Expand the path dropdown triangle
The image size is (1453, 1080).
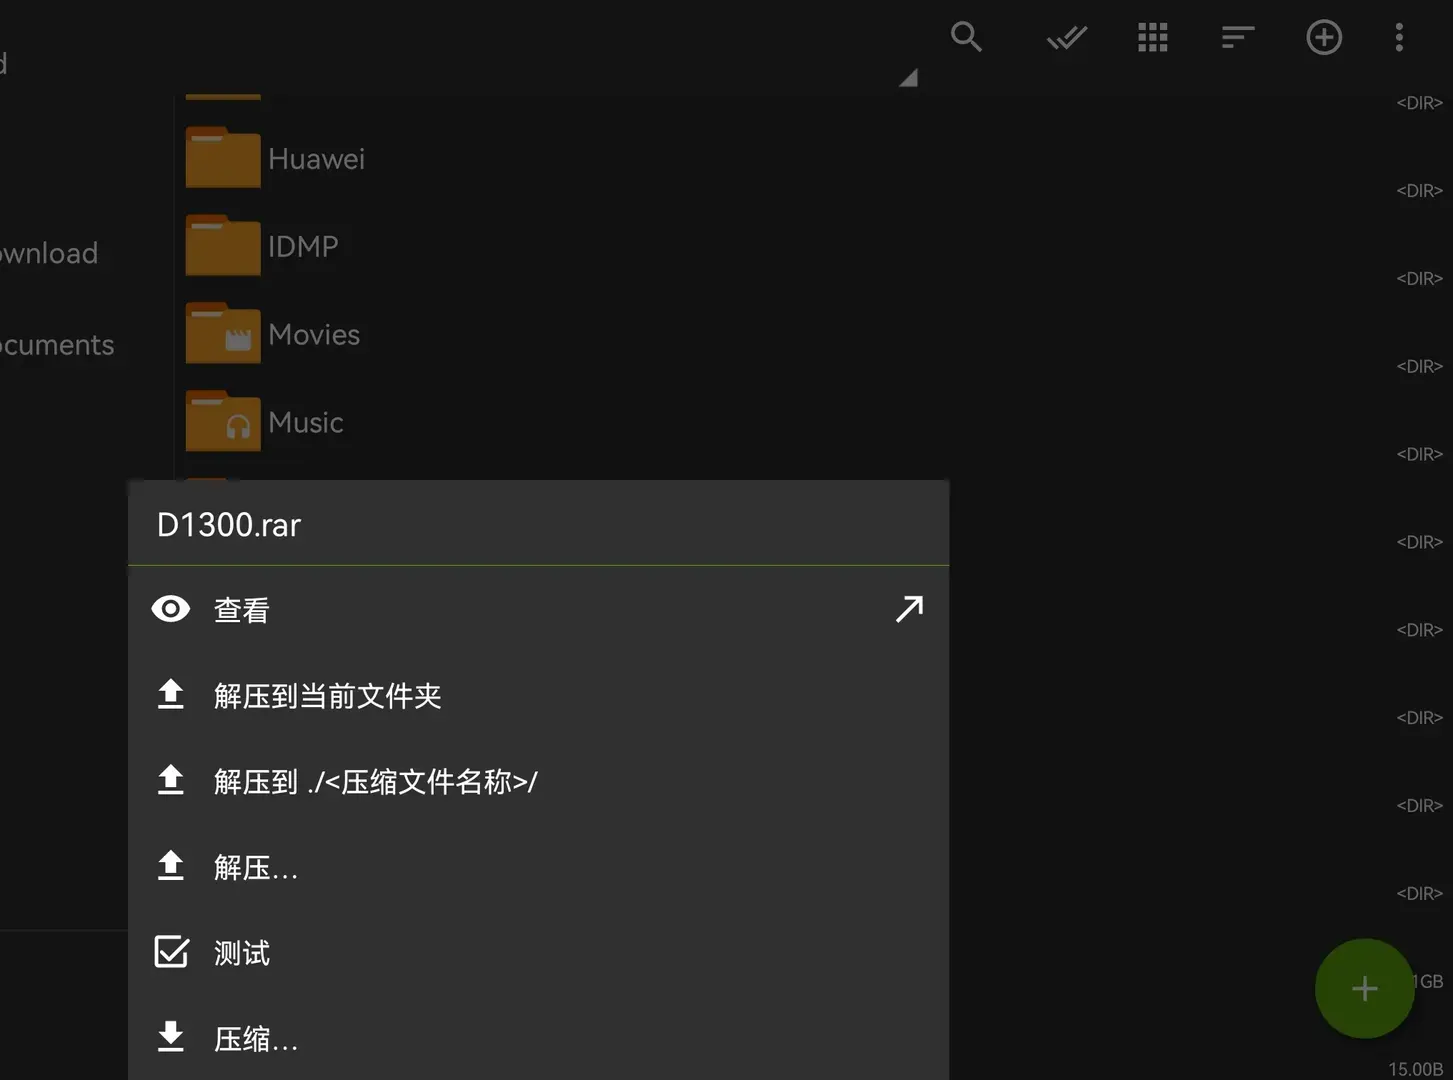pyautogui.click(x=908, y=77)
